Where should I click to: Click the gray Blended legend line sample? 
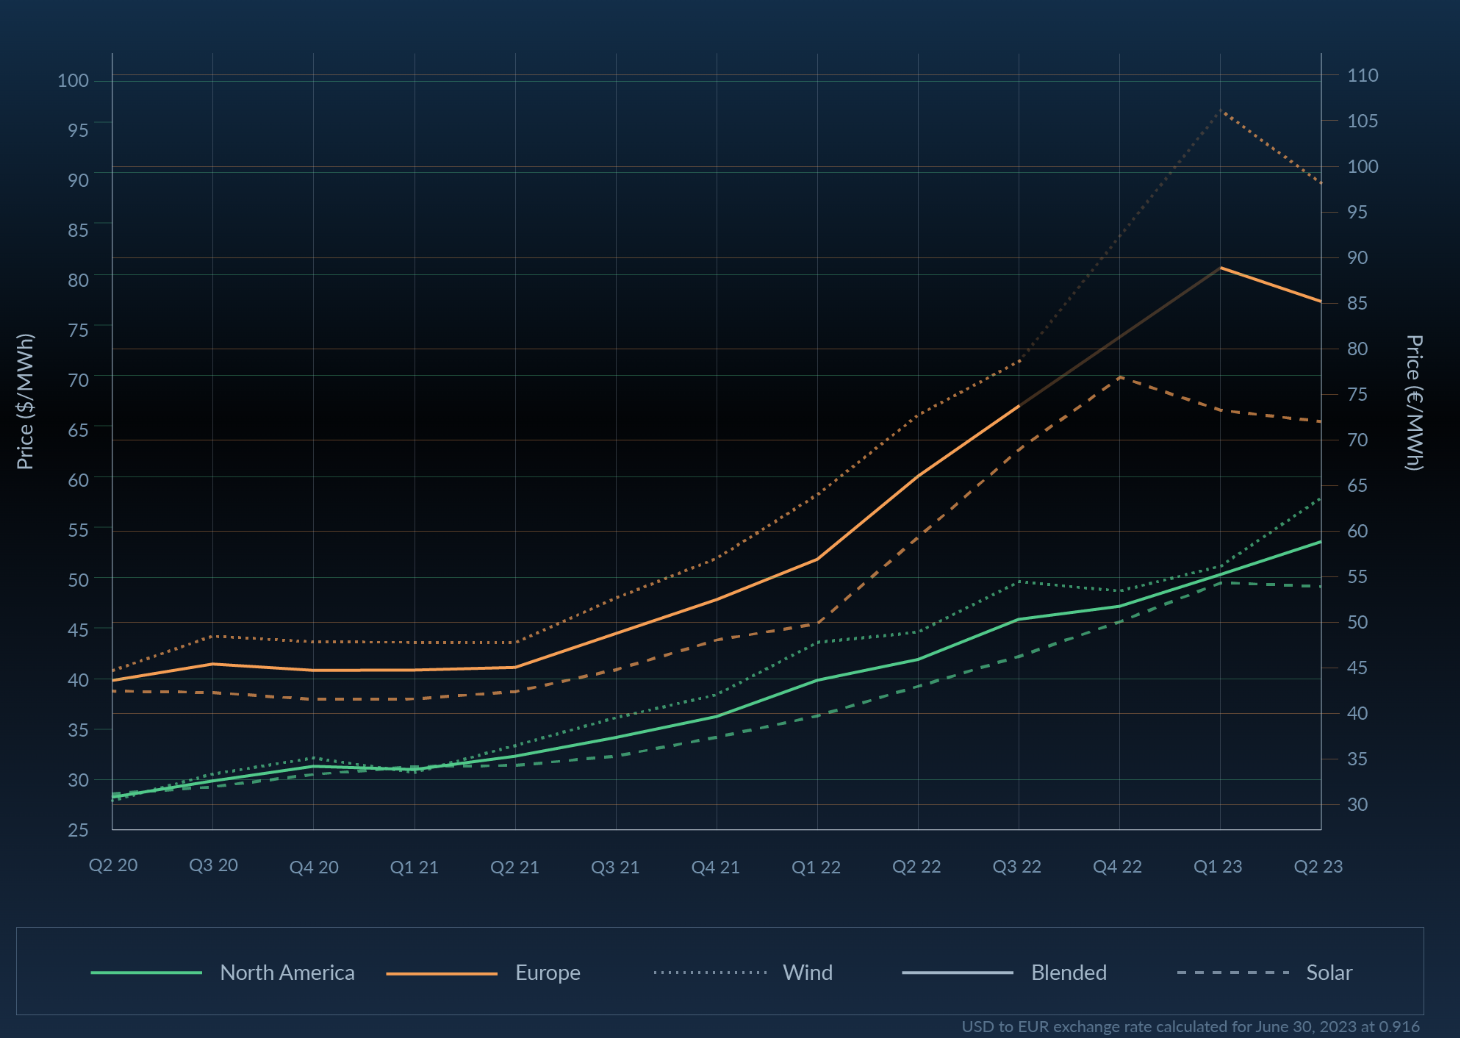957,972
